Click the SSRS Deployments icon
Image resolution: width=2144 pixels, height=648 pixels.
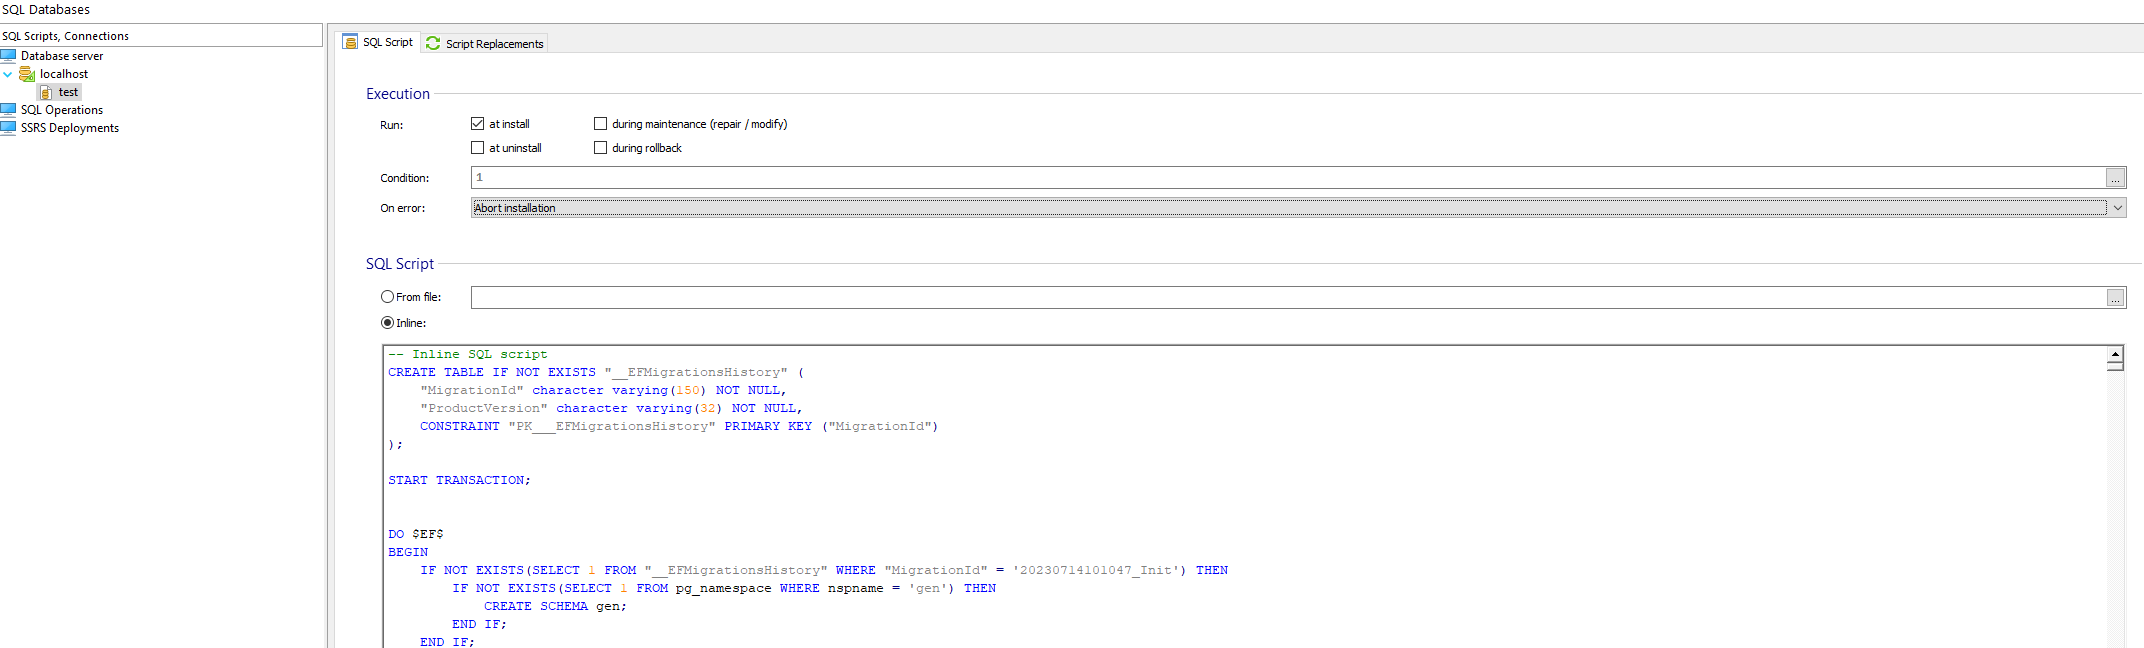click(x=9, y=128)
